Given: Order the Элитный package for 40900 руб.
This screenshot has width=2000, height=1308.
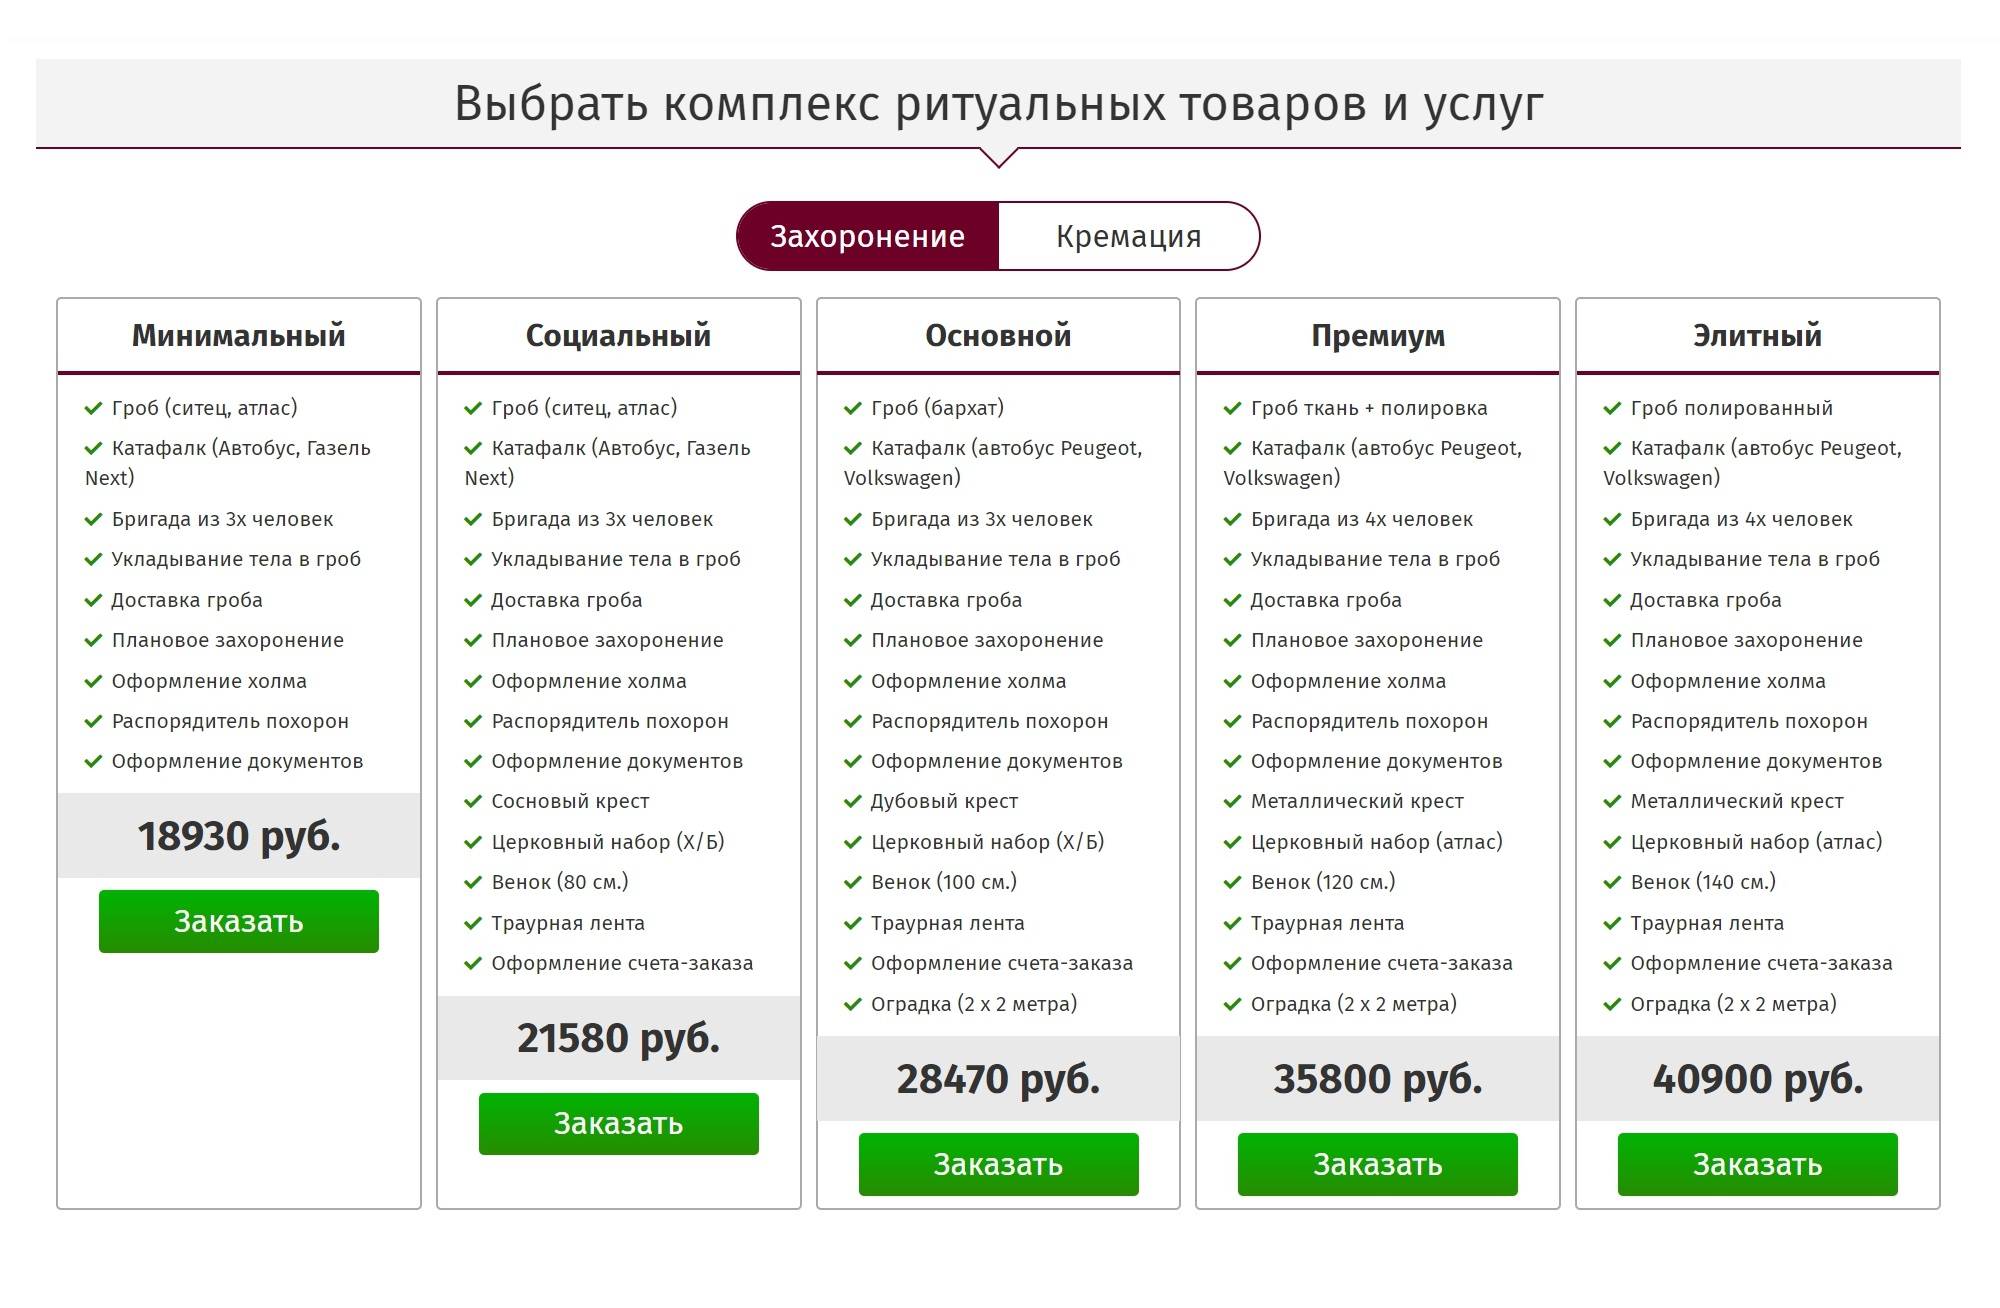Looking at the screenshot, I should pyautogui.click(x=1757, y=1164).
